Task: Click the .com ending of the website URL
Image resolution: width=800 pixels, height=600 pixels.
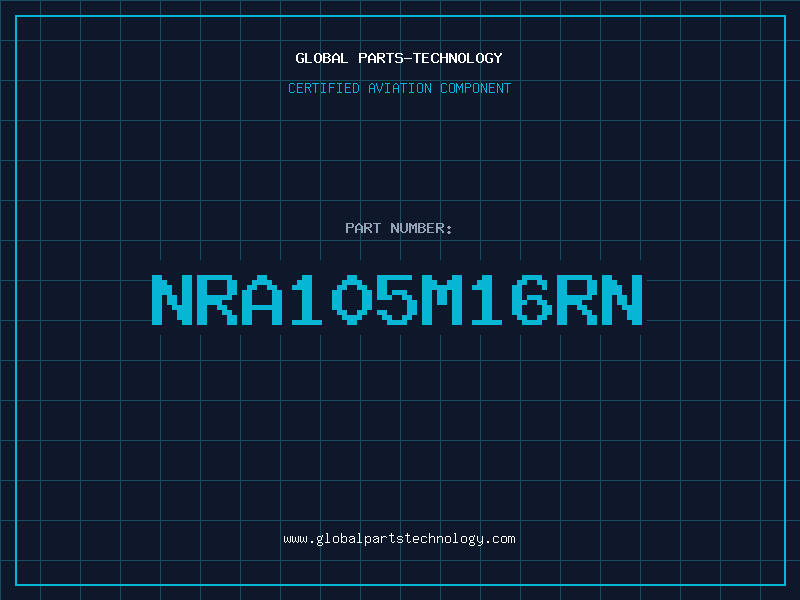Action: [x=500, y=539]
